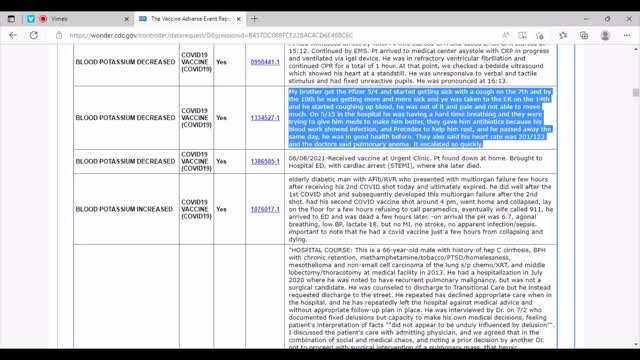Add this page to favorites
Viewport: 640px width, 360px height.
540,36
